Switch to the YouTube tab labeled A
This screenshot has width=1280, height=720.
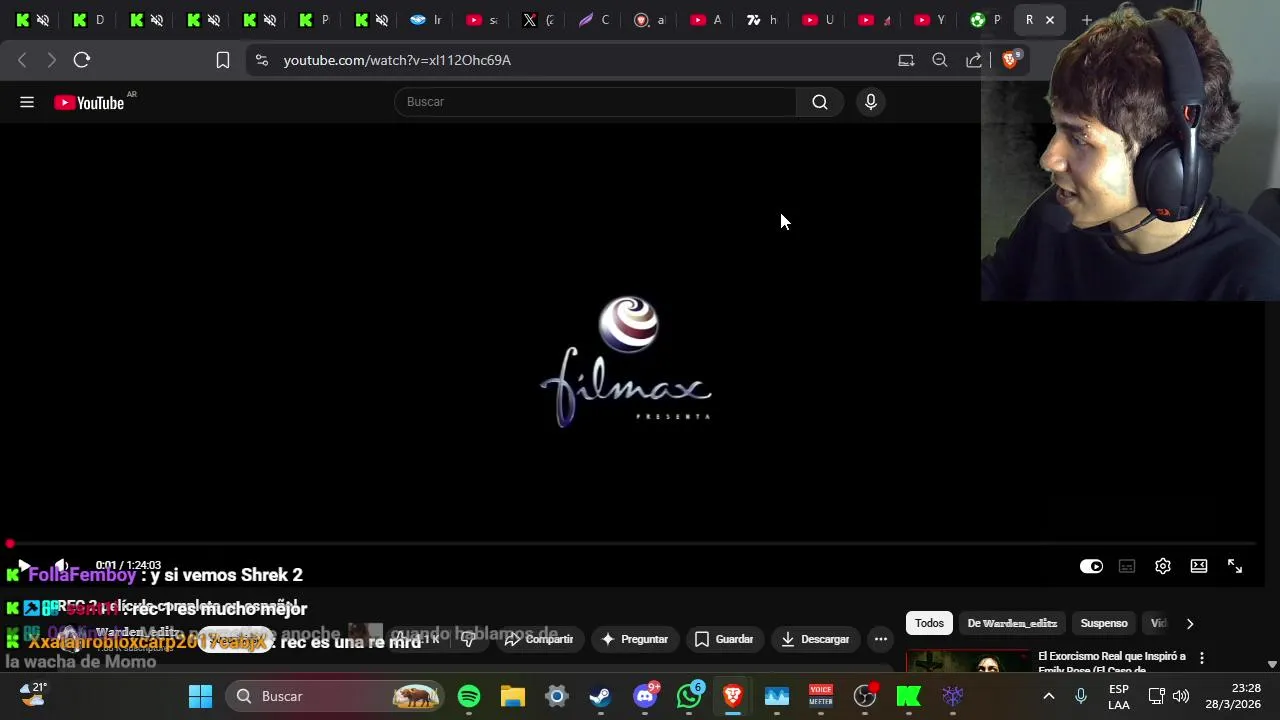707,20
